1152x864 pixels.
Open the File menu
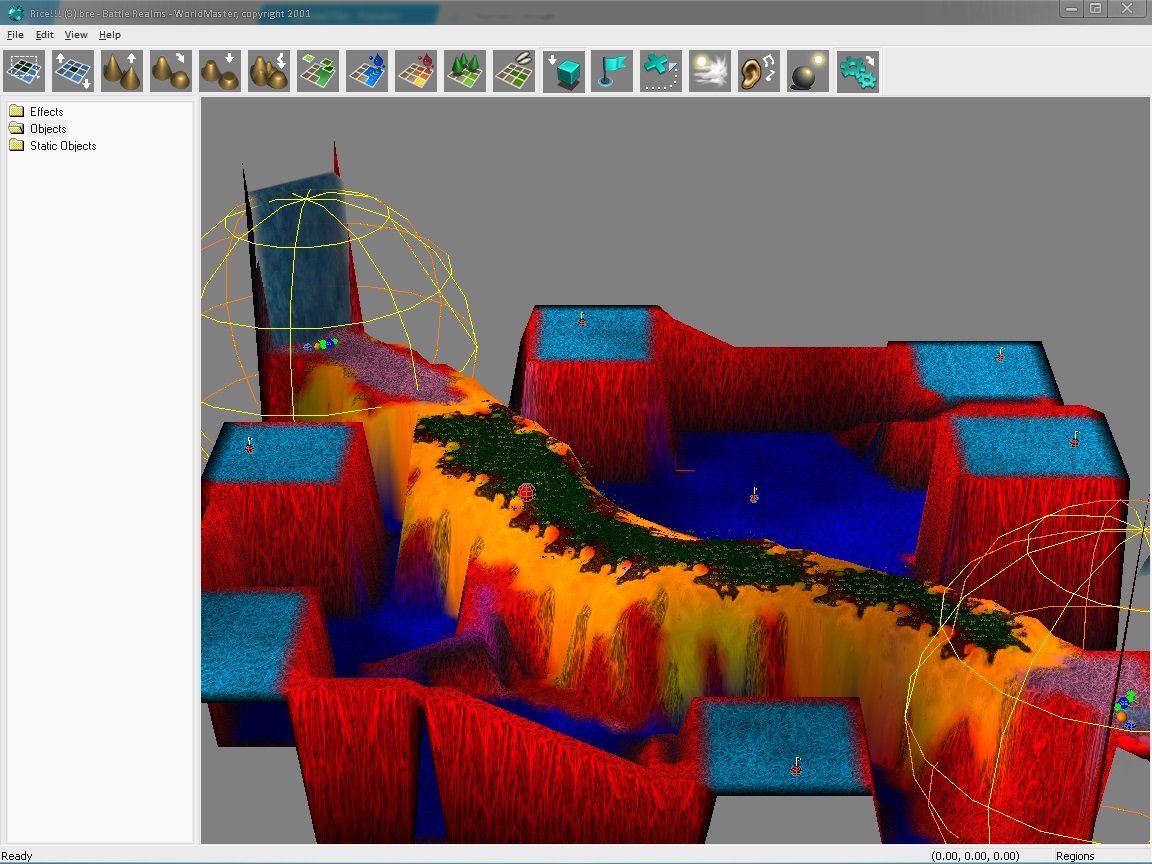(x=15, y=35)
